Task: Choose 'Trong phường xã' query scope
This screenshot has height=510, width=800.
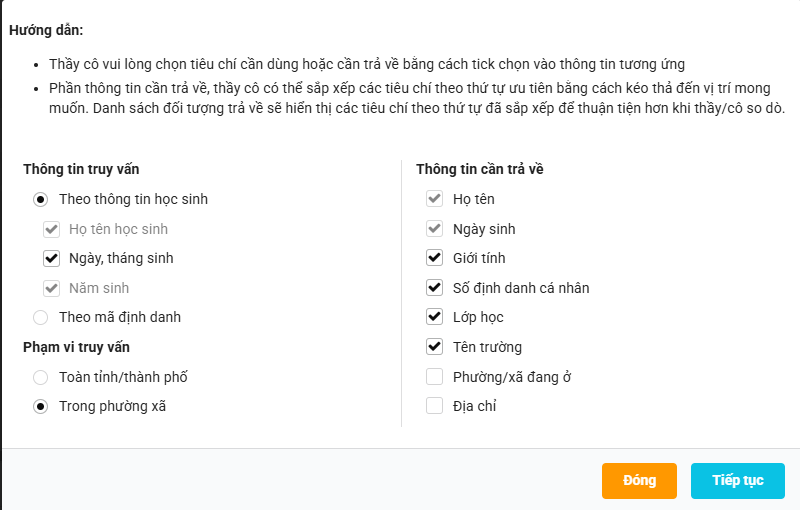Action: pyautogui.click(x=40, y=406)
